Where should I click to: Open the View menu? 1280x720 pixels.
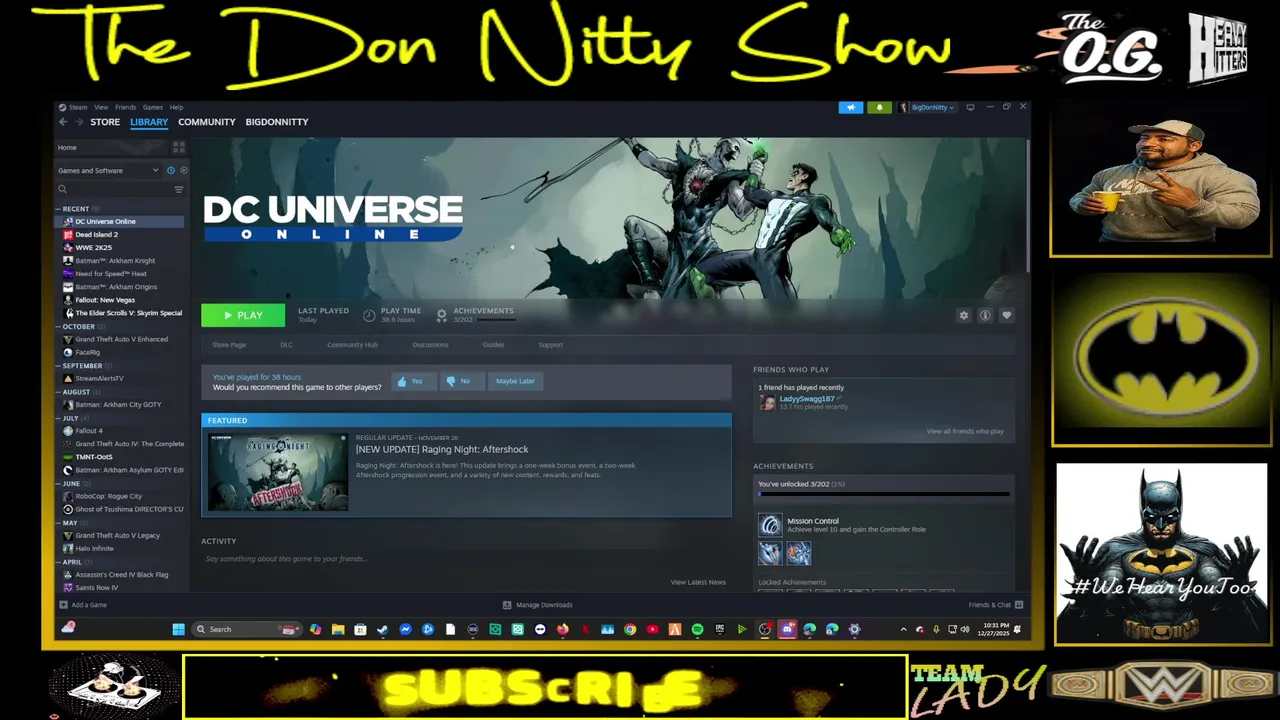[x=101, y=107]
